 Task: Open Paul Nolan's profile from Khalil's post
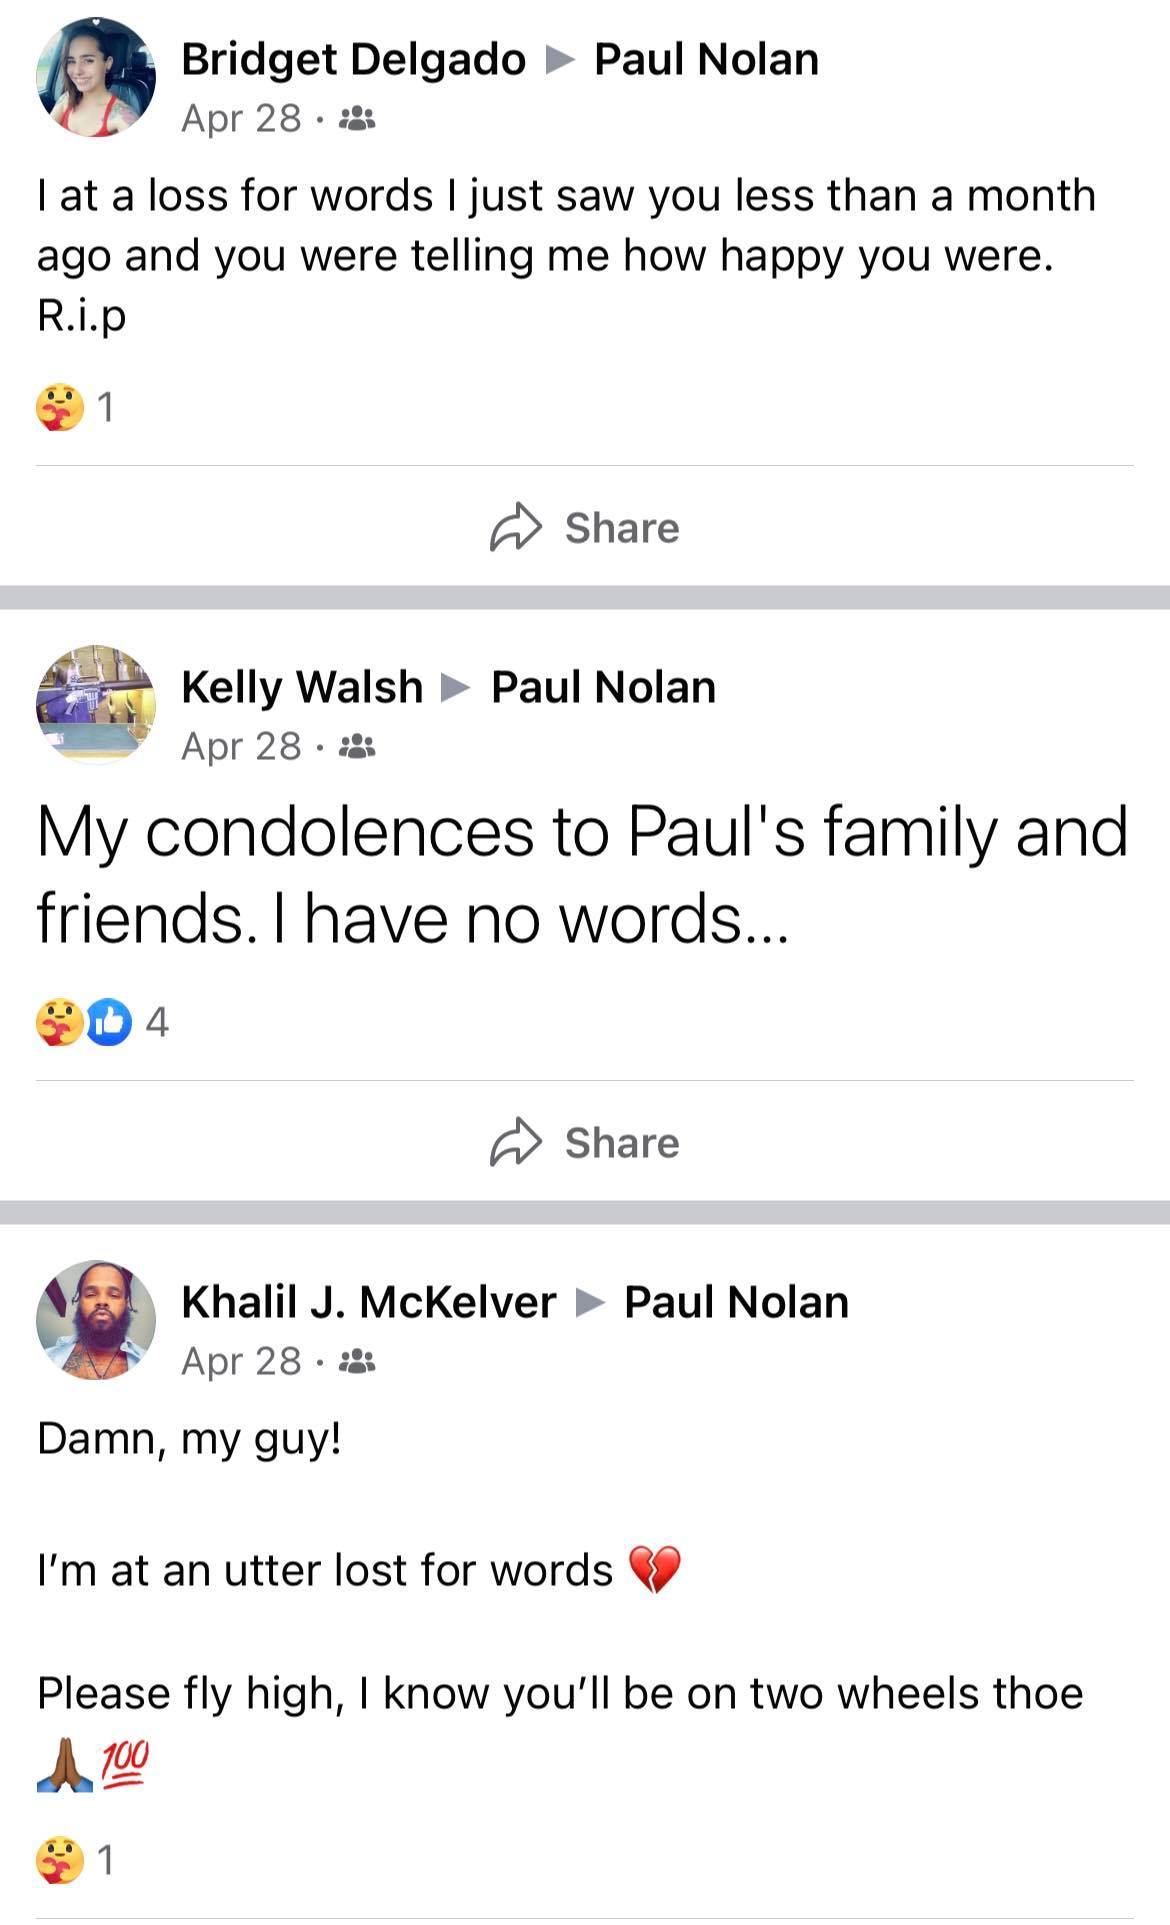coord(736,1302)
